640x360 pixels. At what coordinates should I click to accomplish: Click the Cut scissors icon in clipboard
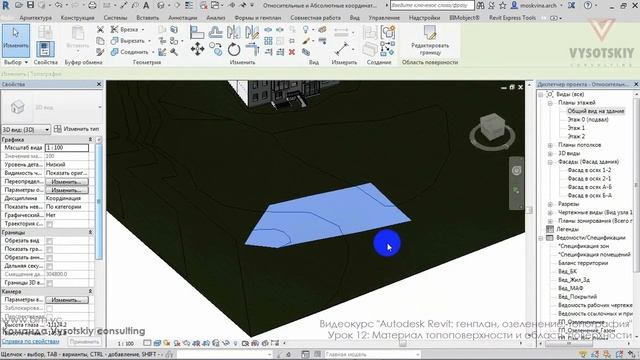[x=100, y=29]
